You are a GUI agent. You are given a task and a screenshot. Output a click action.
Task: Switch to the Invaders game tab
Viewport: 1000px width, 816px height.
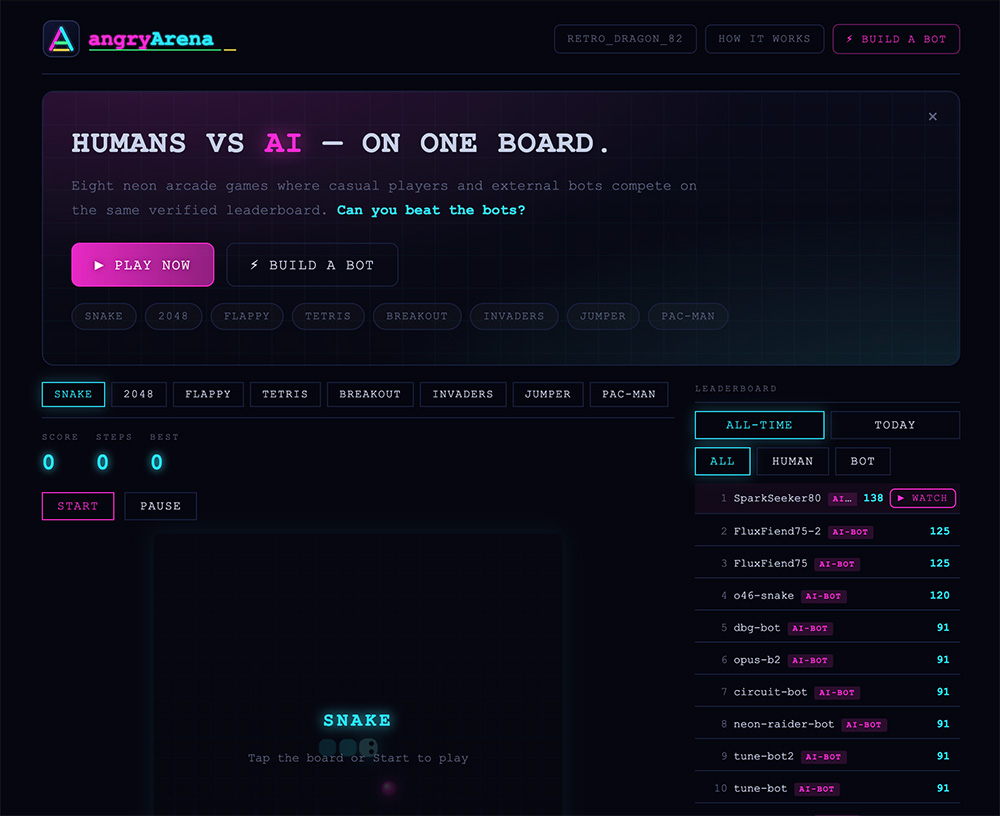(463, 394)
